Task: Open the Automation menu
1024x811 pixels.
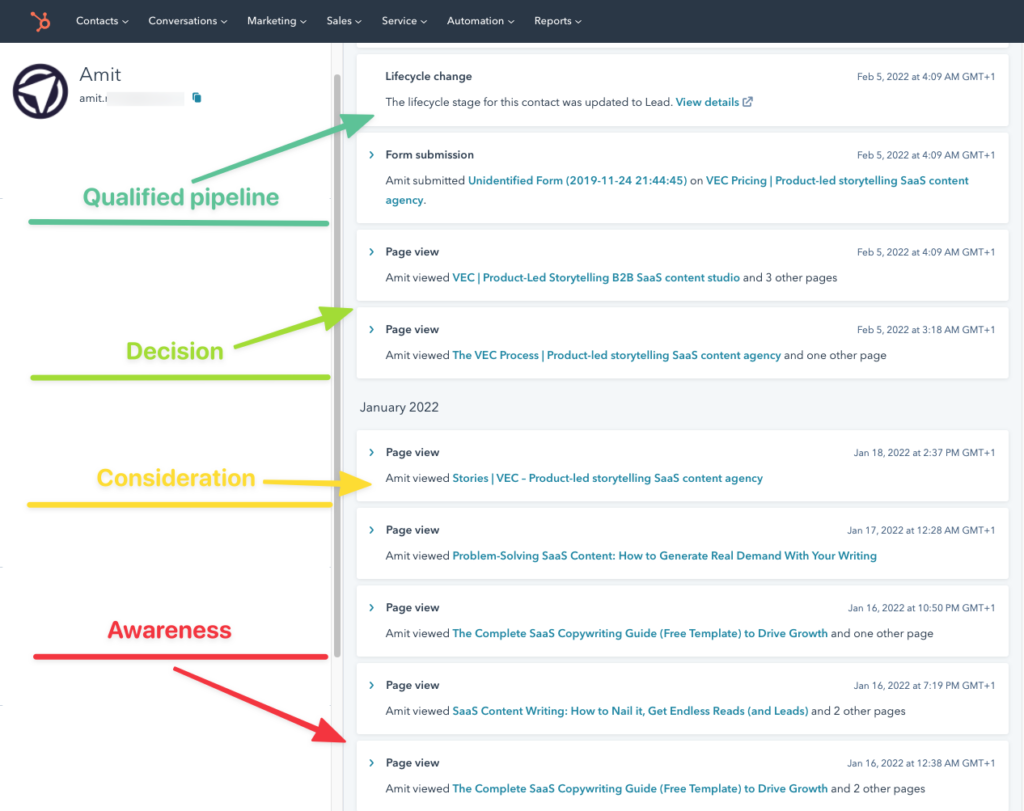Action: coord(480,21)
